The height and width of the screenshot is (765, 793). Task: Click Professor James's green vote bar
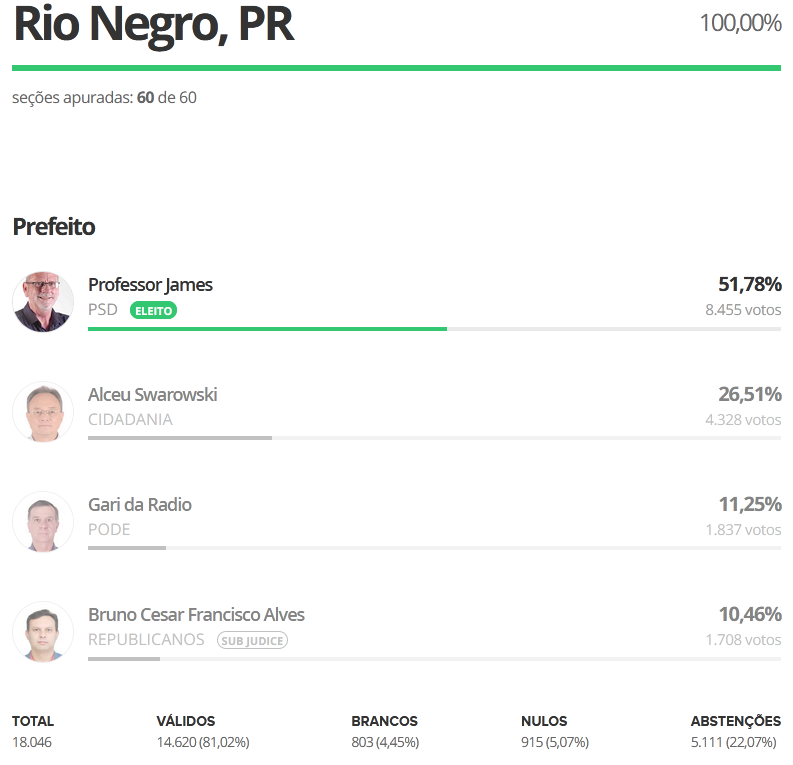coord(267,328)
